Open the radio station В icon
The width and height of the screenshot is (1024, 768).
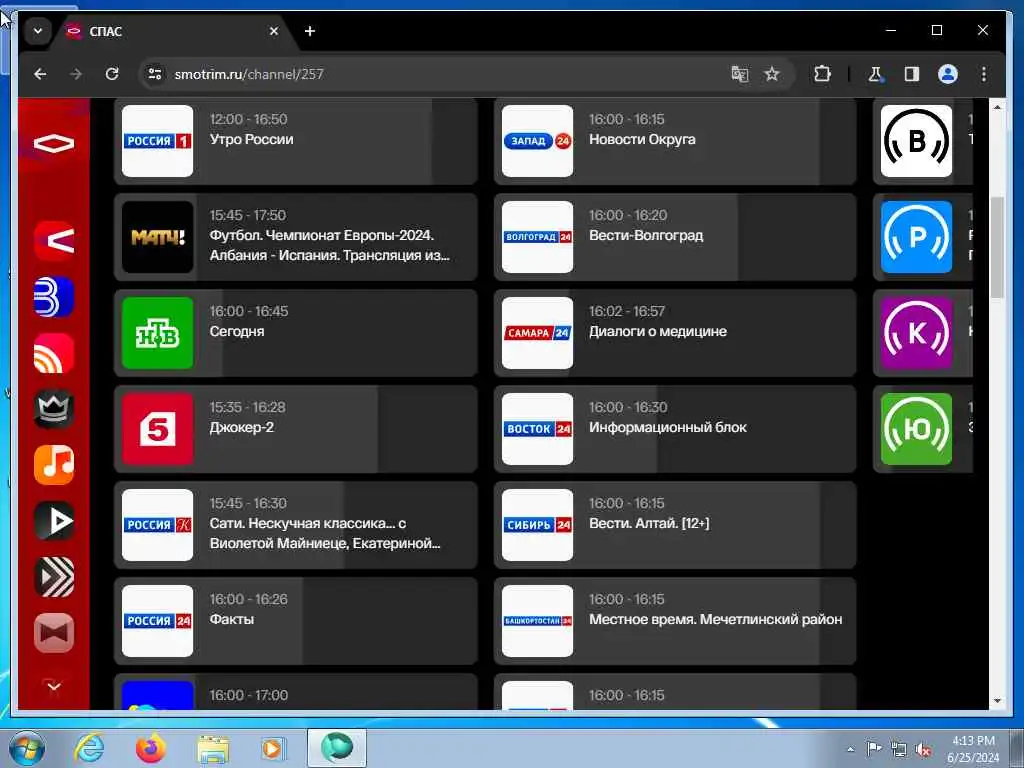pos(916,141)
